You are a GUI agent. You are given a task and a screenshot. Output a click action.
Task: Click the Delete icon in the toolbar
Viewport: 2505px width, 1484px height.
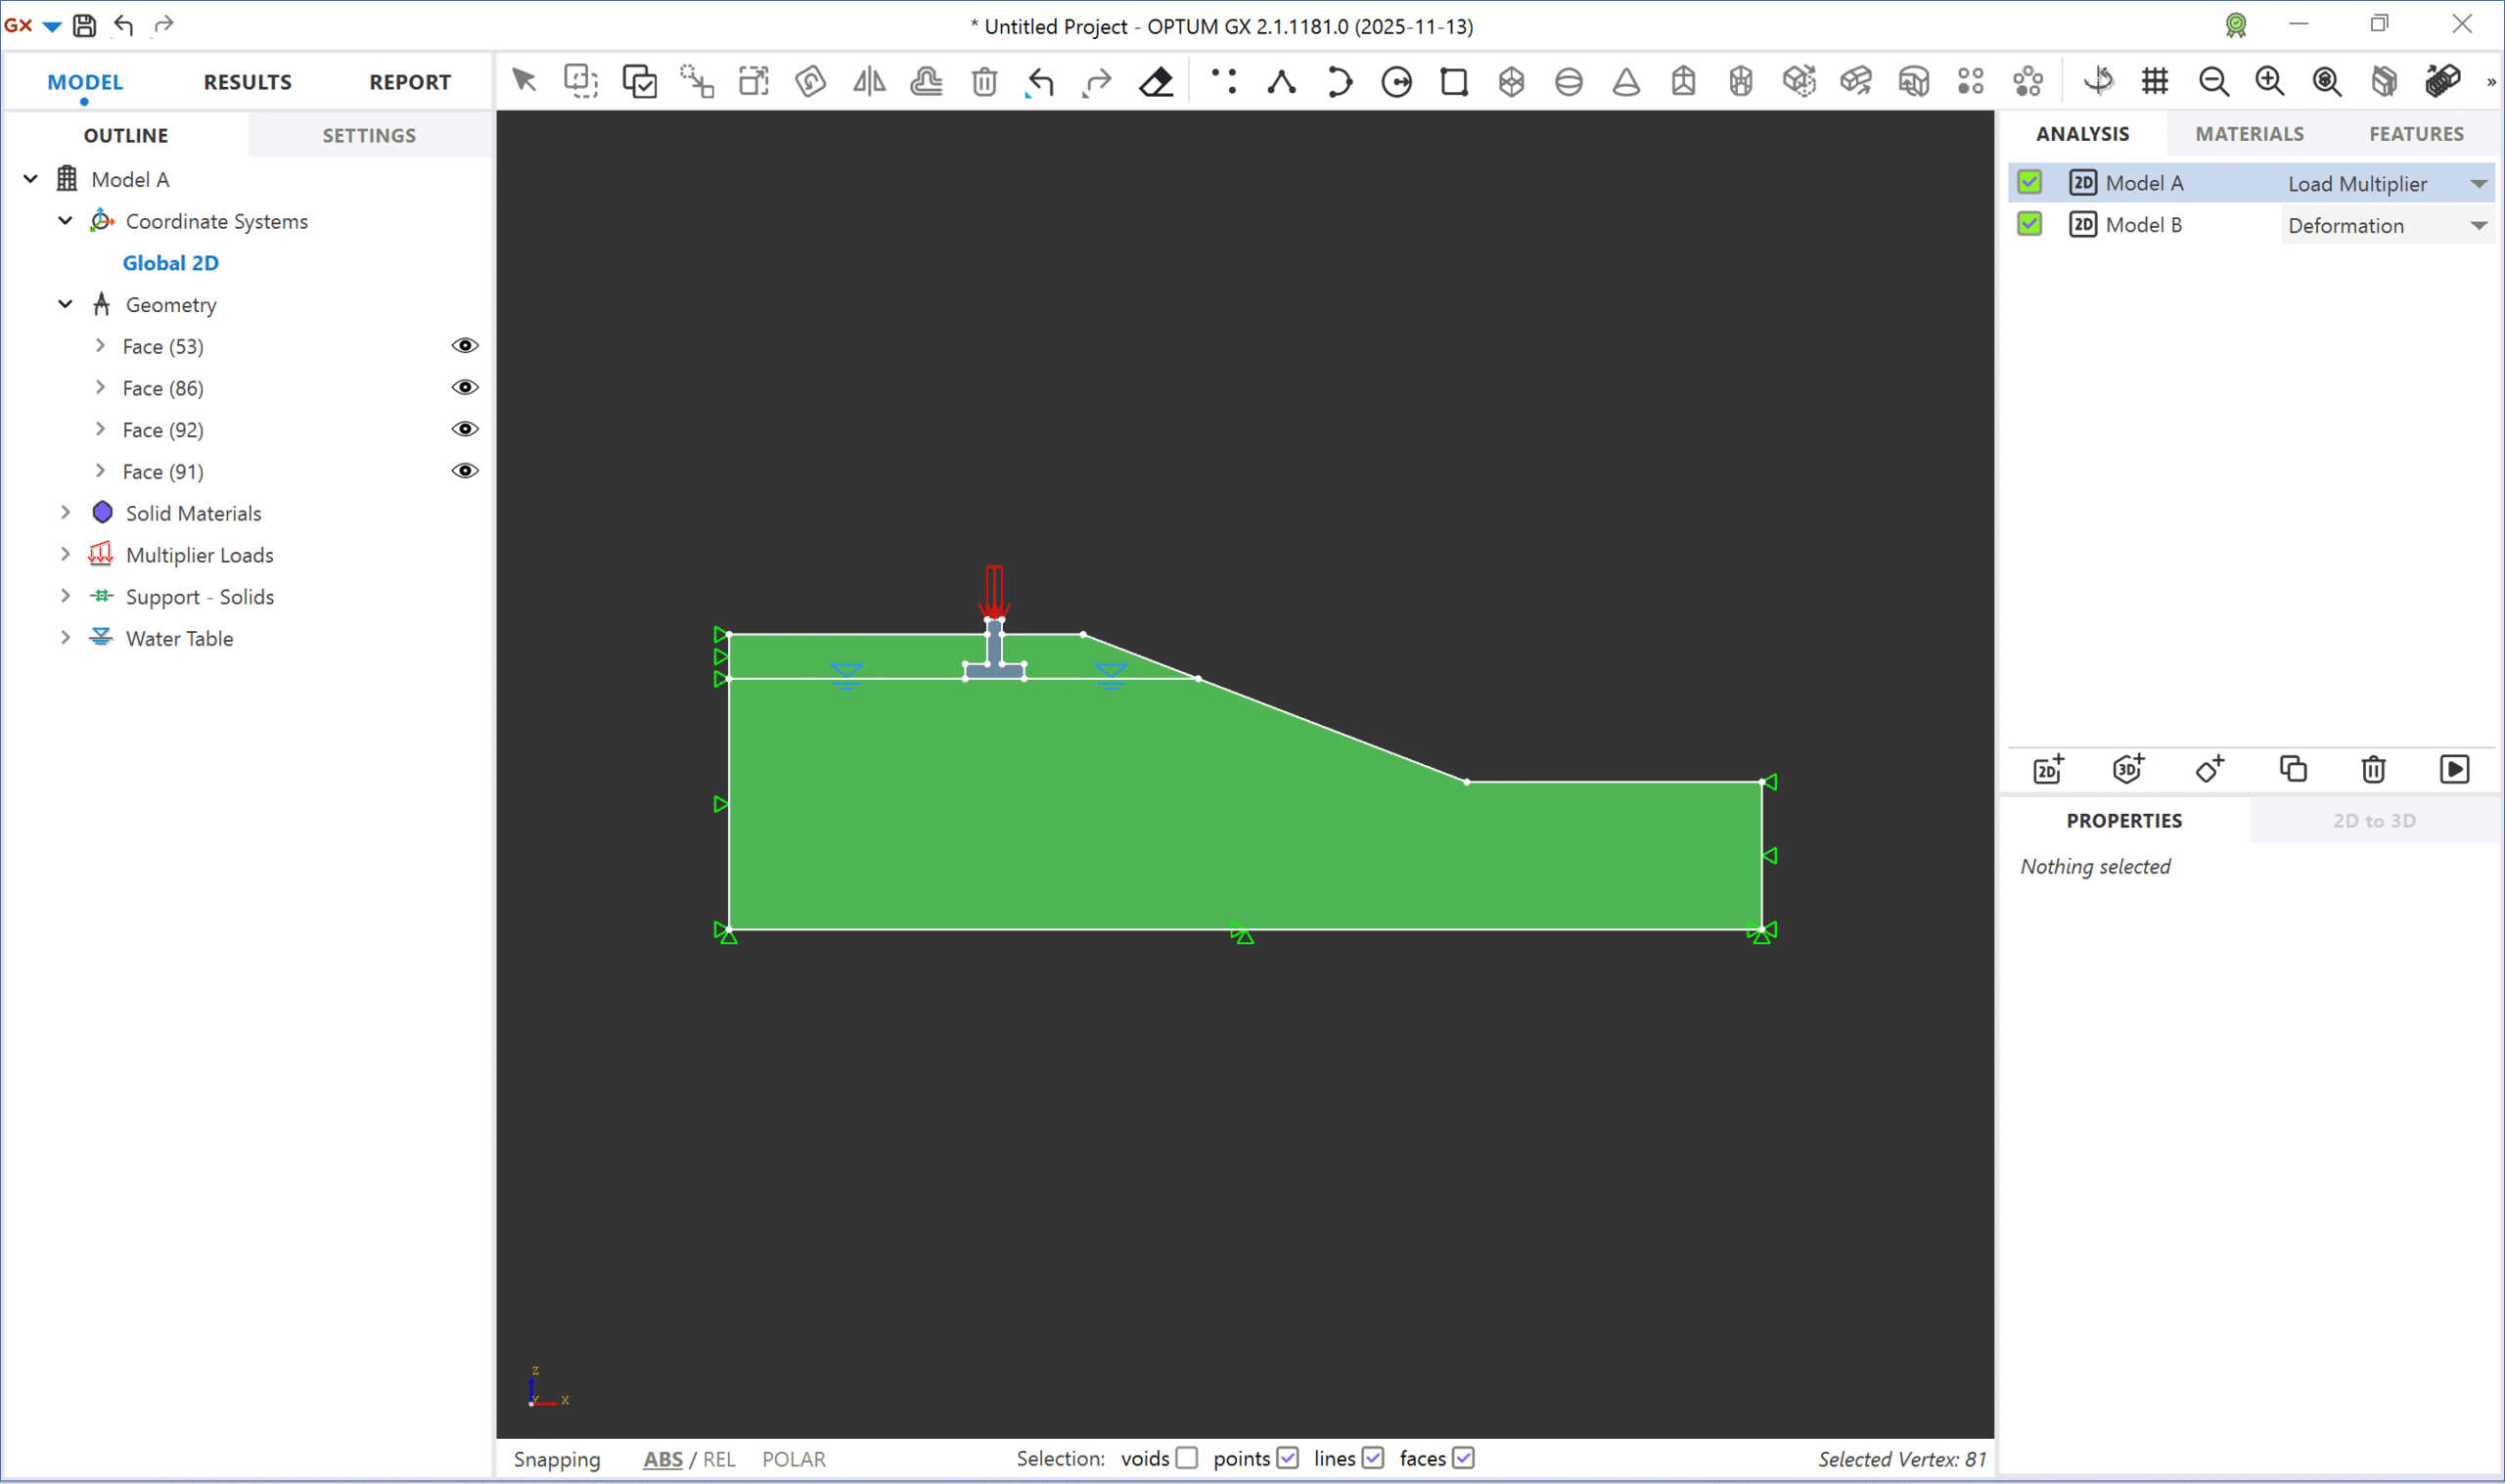[984, 82]
